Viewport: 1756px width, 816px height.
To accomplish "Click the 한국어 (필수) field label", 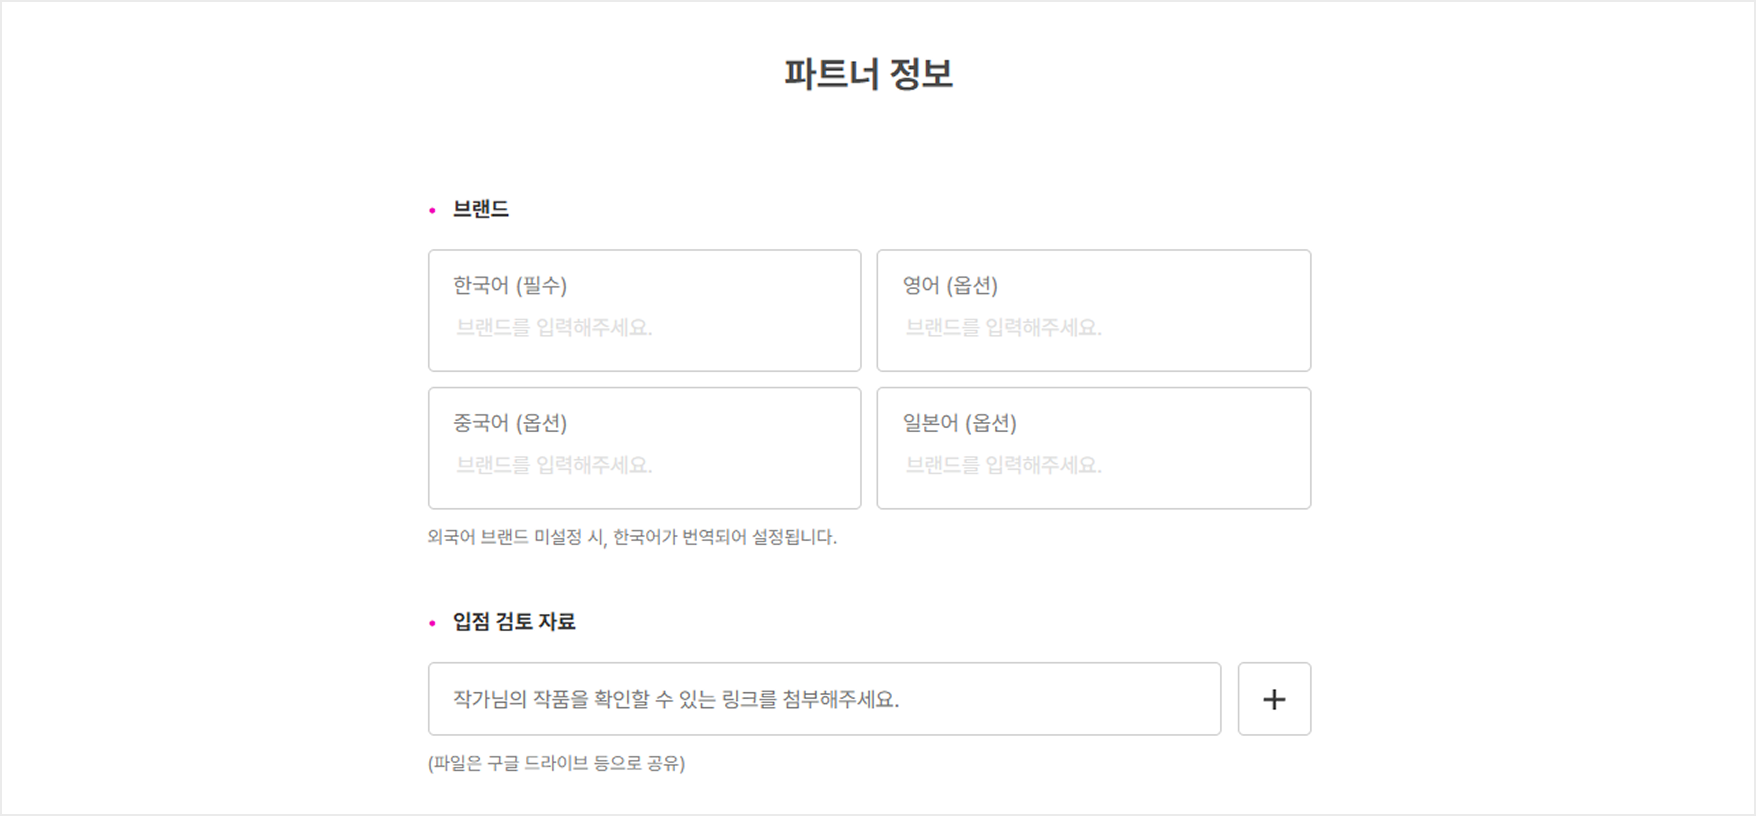I will (x=510, y=286).
